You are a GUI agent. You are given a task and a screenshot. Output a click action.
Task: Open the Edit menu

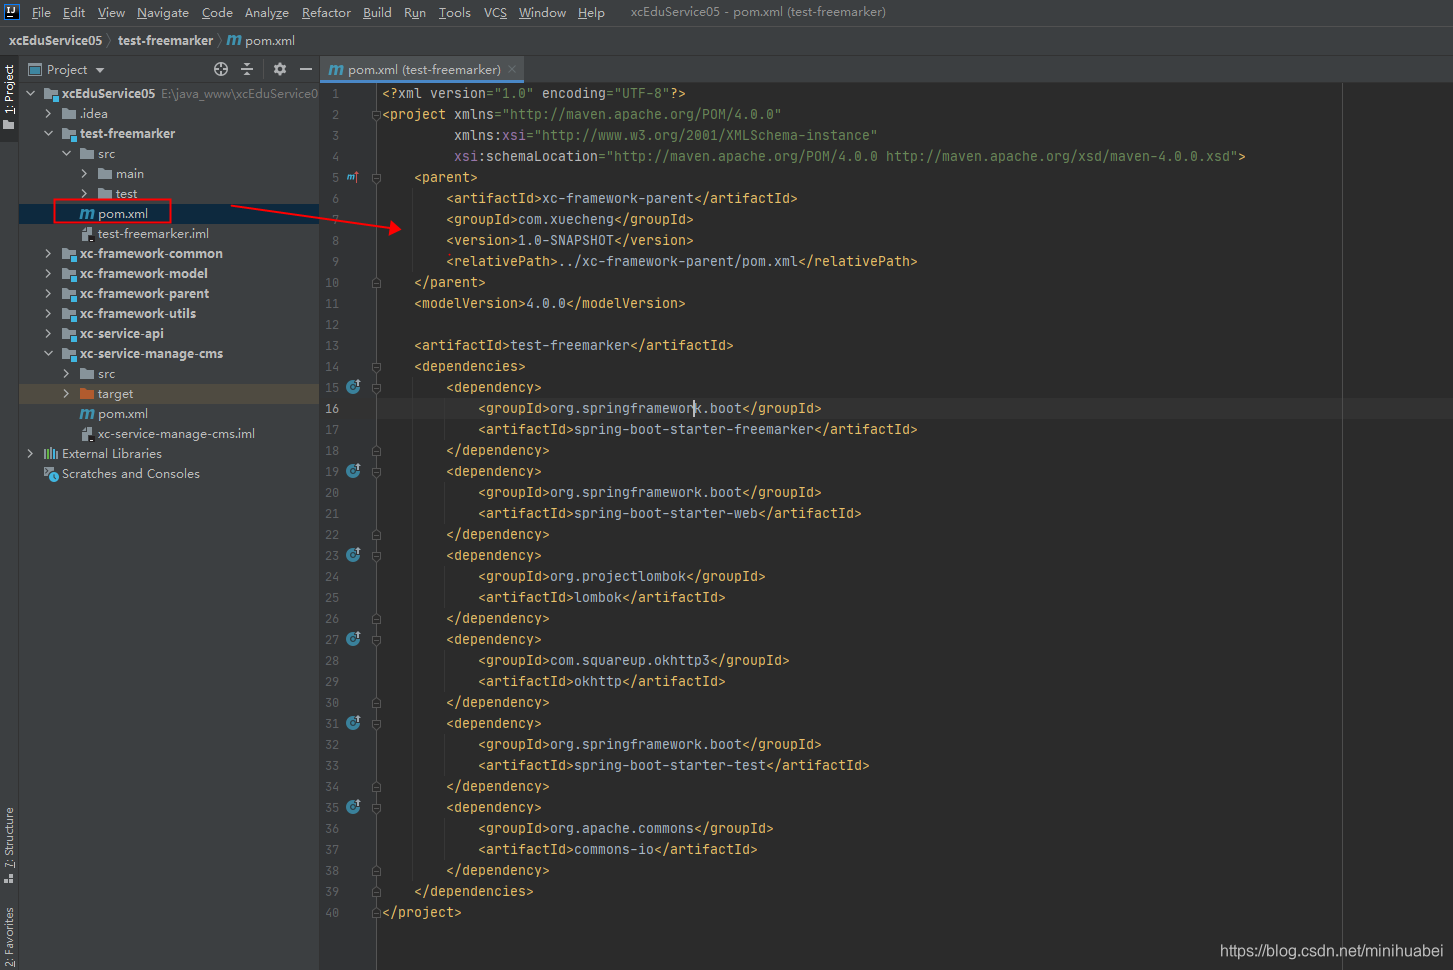tap(74, 12)
